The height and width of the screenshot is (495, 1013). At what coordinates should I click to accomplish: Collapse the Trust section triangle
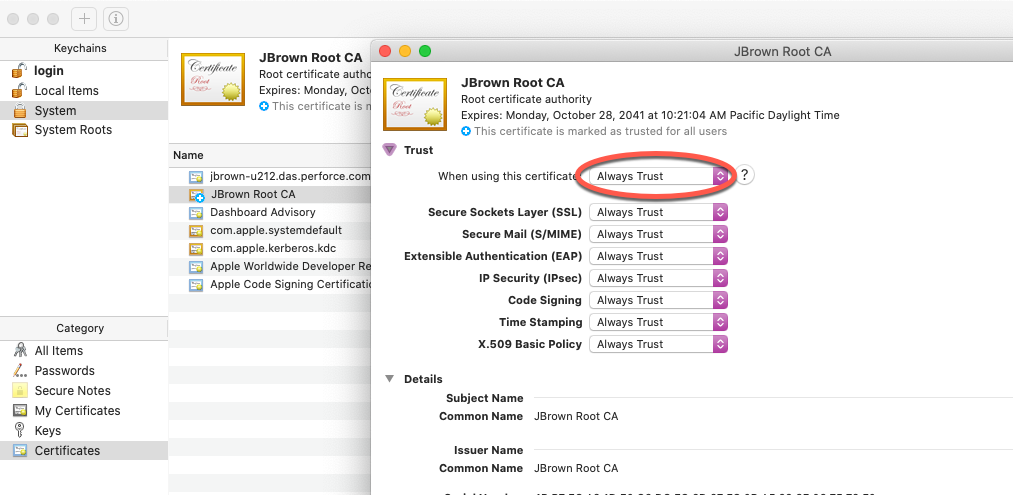389,150
